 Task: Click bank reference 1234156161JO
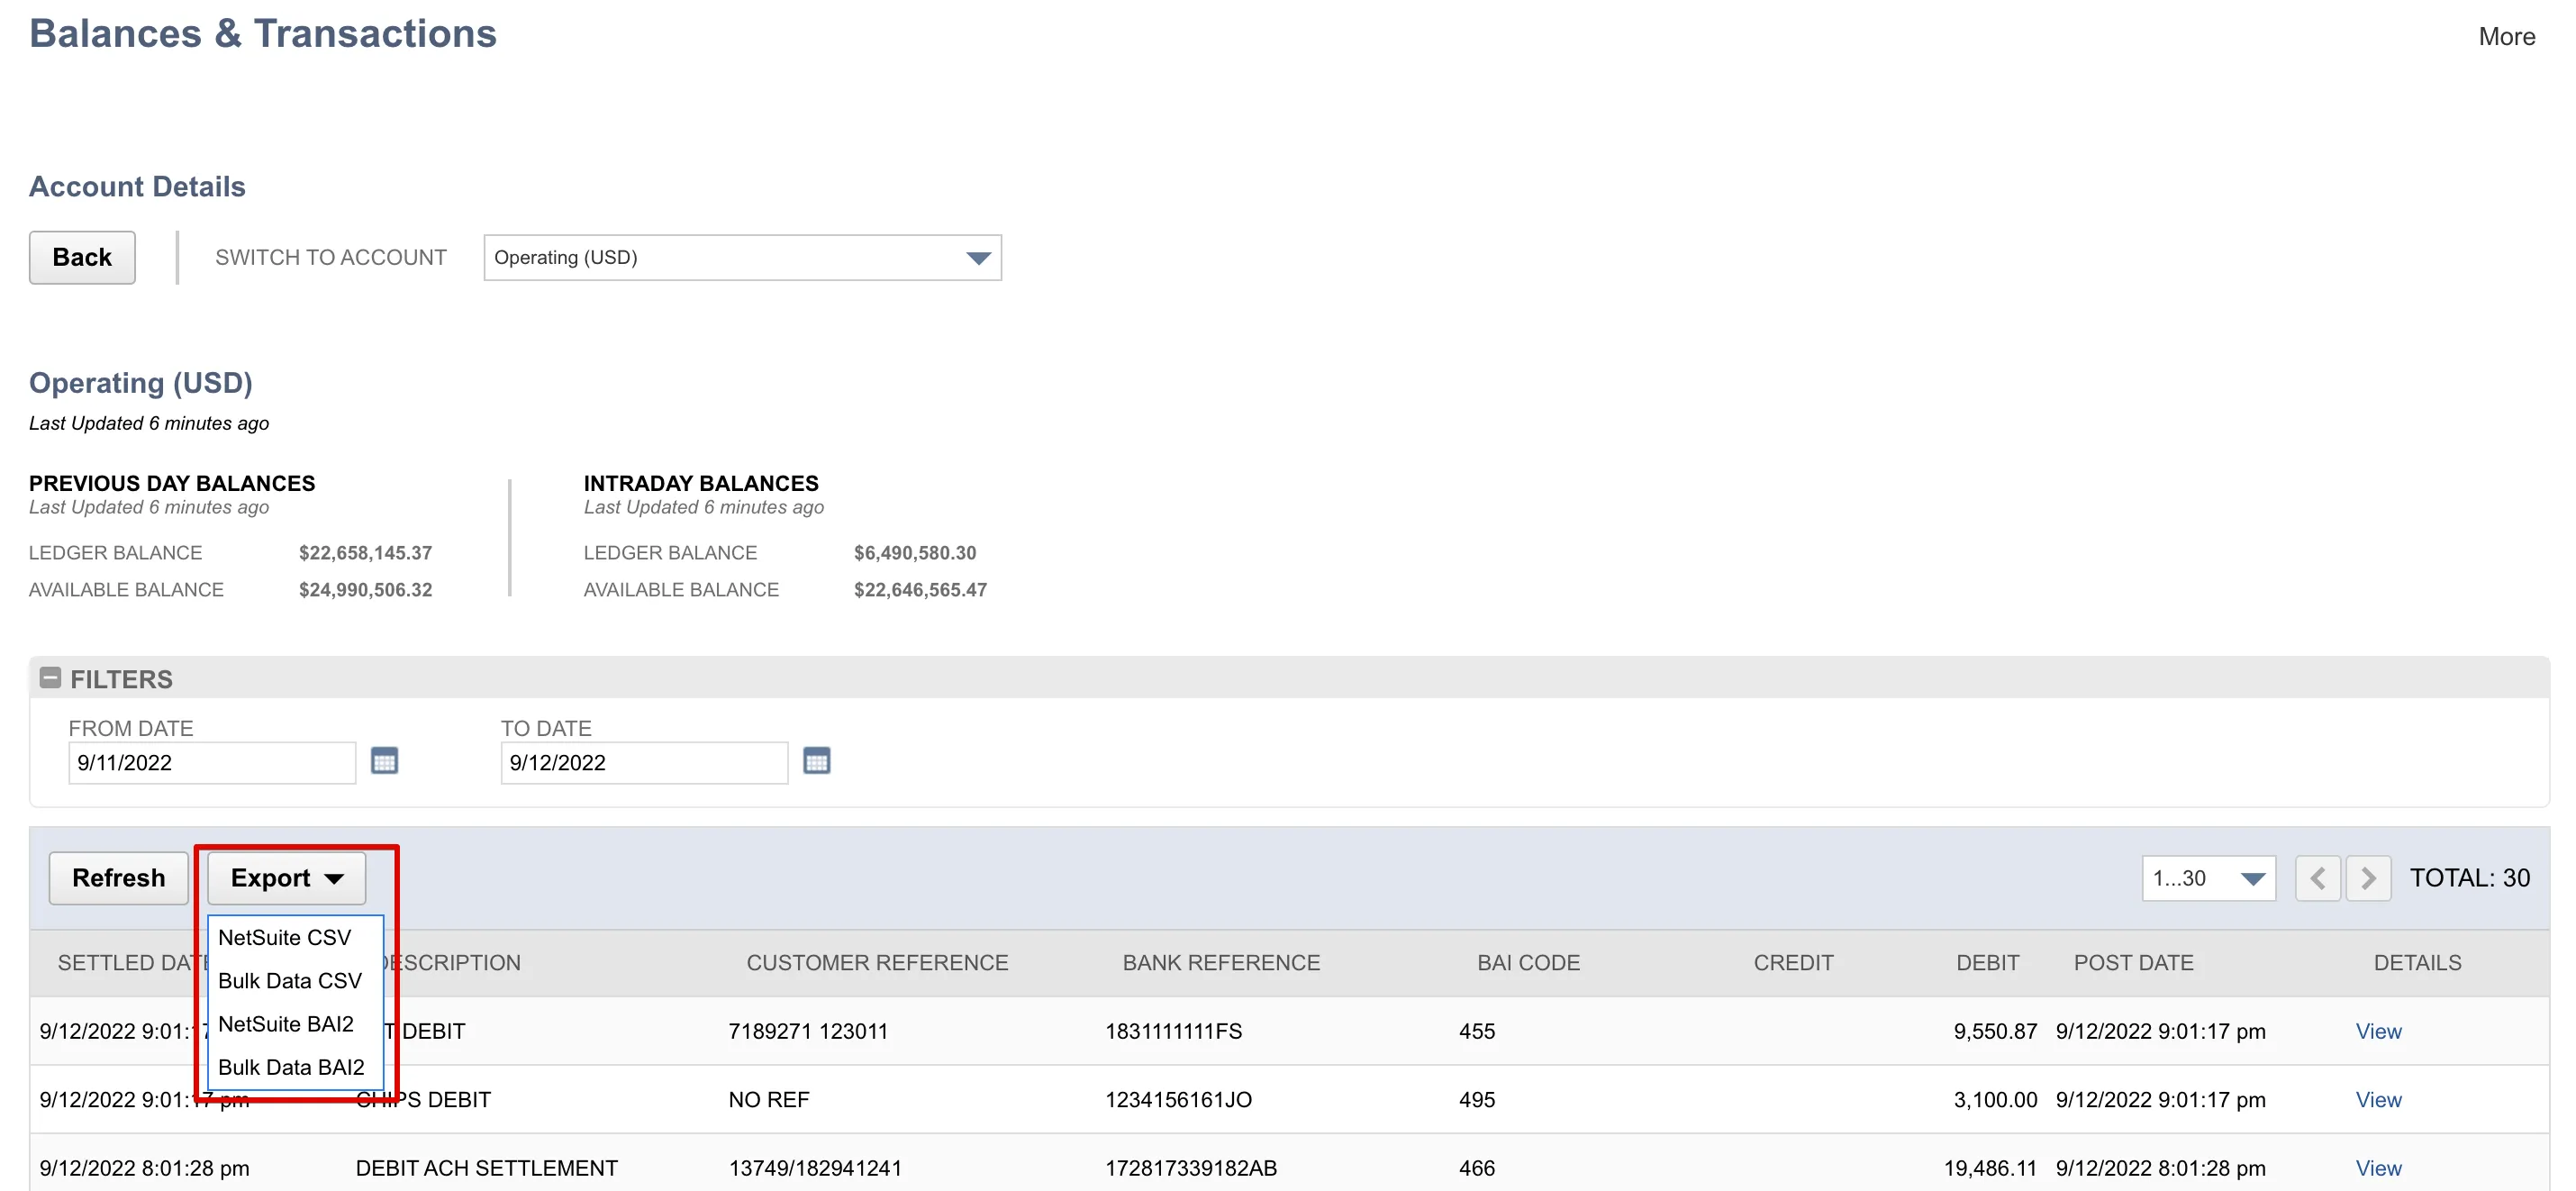tap(1178, 1100)
